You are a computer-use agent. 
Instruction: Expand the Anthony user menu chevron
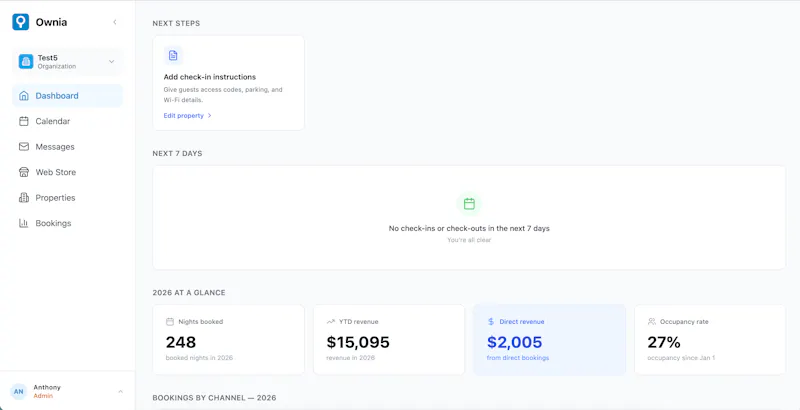pos(120,392)
